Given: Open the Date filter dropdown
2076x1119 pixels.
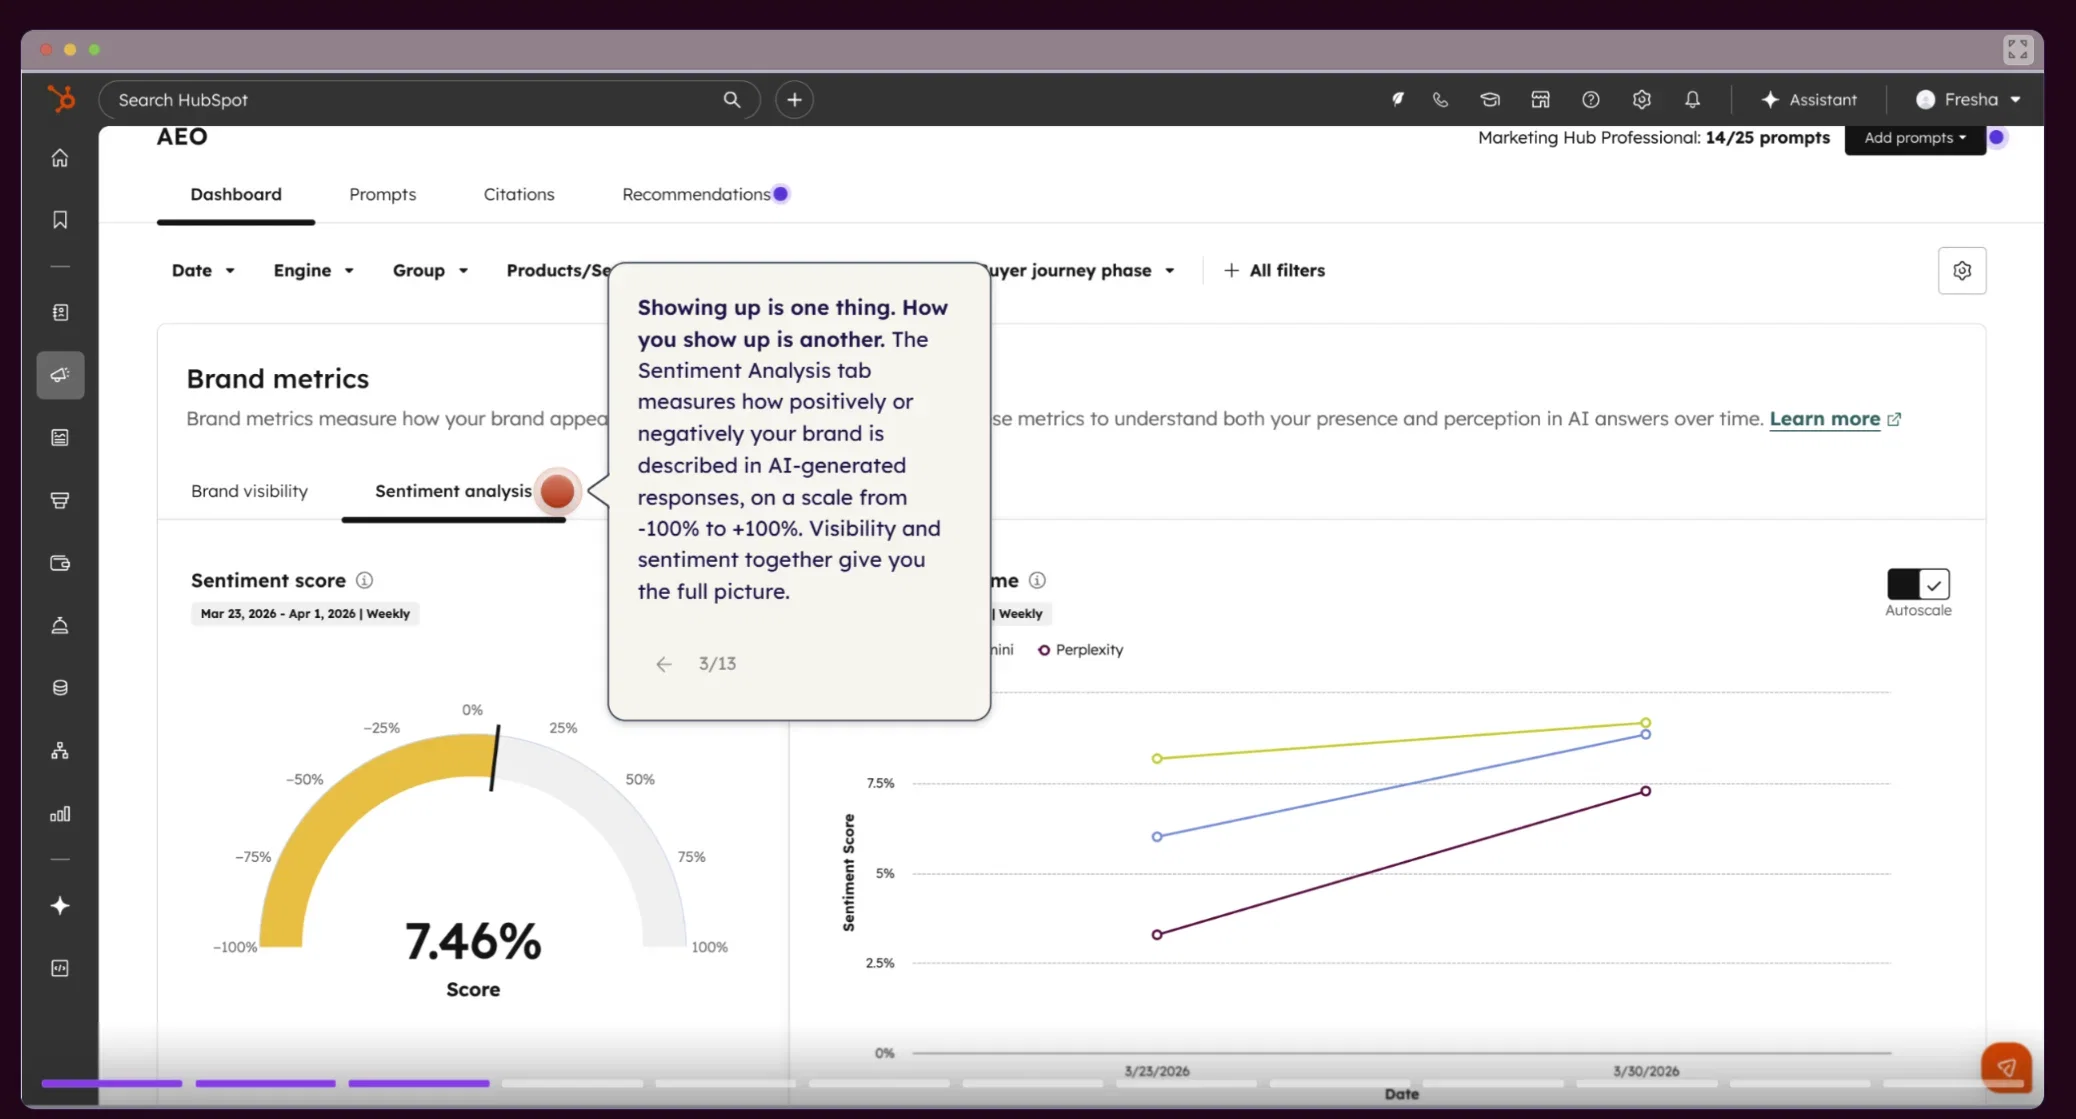Looking at the screenshot, I should (x=203, y=270).
